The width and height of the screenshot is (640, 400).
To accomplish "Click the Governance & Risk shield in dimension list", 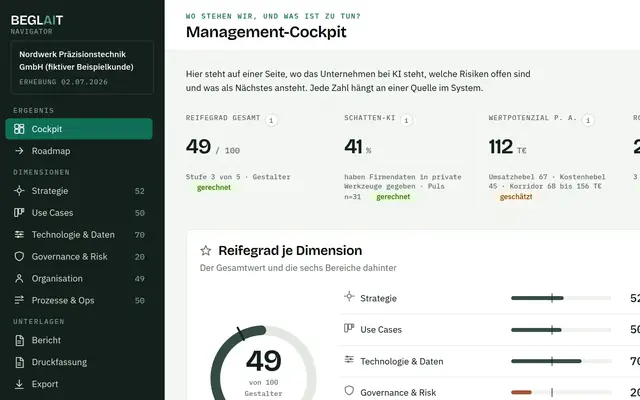I will [349, 391].
